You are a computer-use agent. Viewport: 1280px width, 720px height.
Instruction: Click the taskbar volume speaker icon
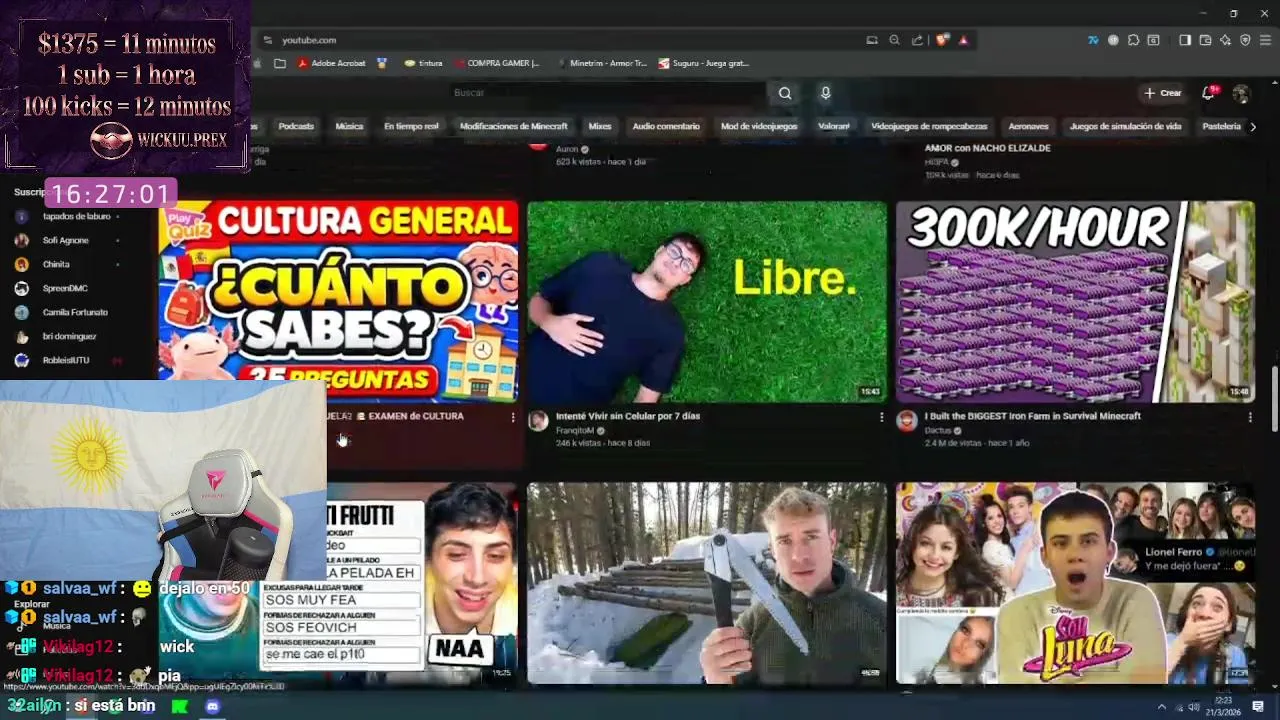[1193, 707]
